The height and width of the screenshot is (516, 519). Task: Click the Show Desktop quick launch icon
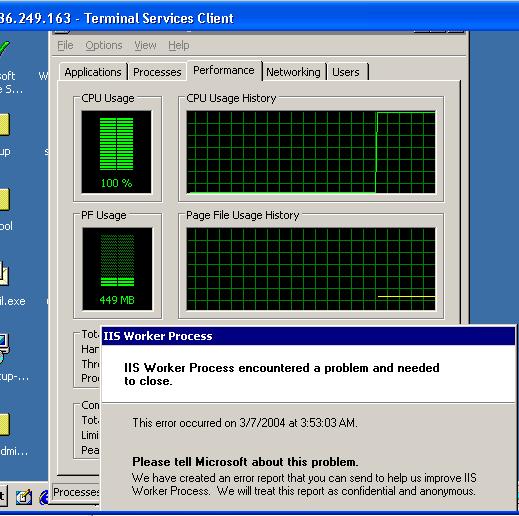(x=24, y=497)
